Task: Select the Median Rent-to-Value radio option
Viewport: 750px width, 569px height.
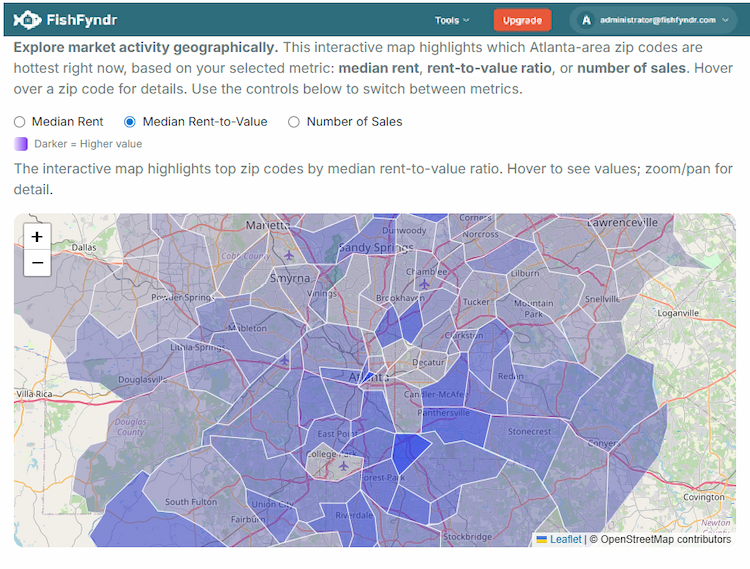Action: [x=130, y=122]
